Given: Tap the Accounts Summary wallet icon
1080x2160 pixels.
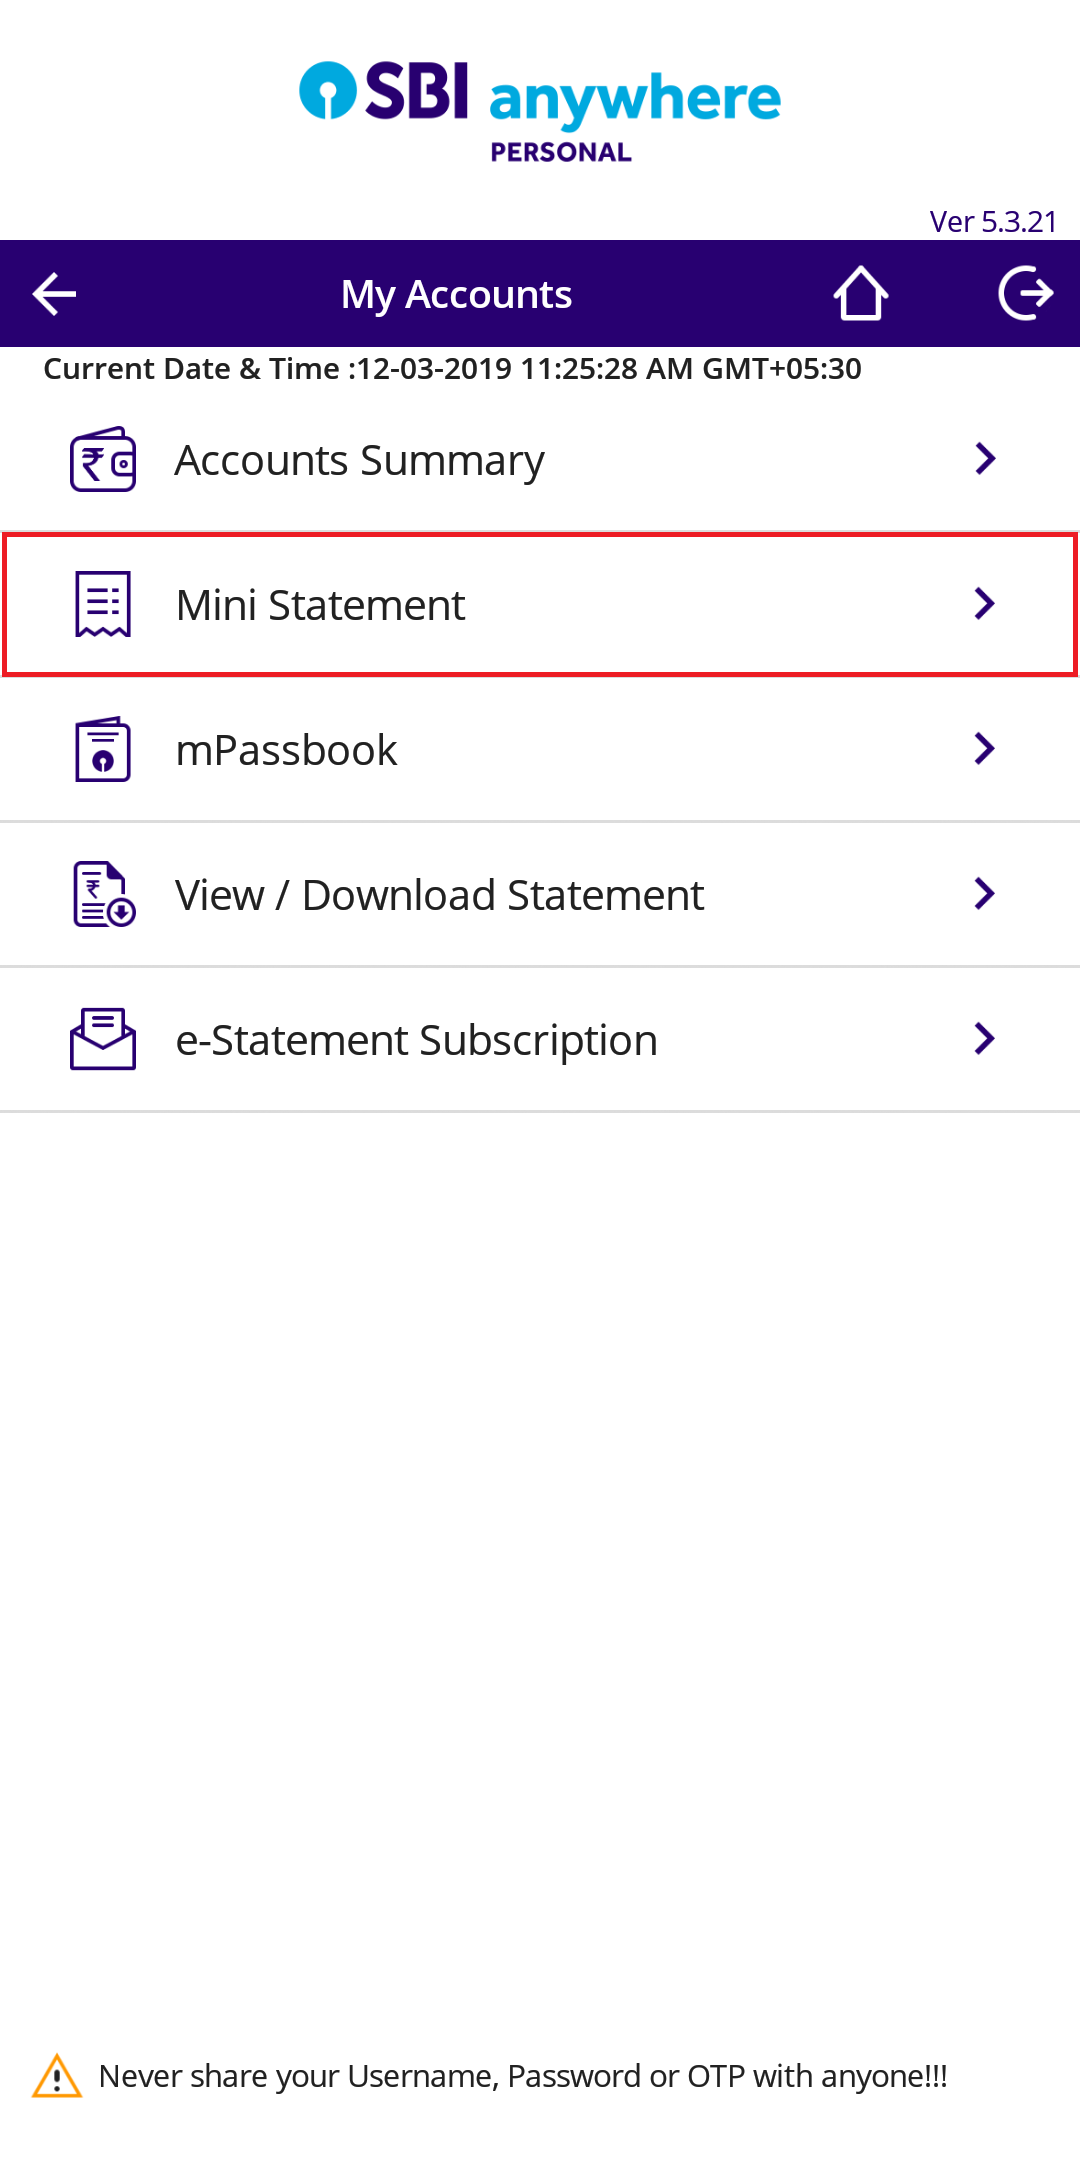Looking at the screenshot, I should [x=103, y=459].
